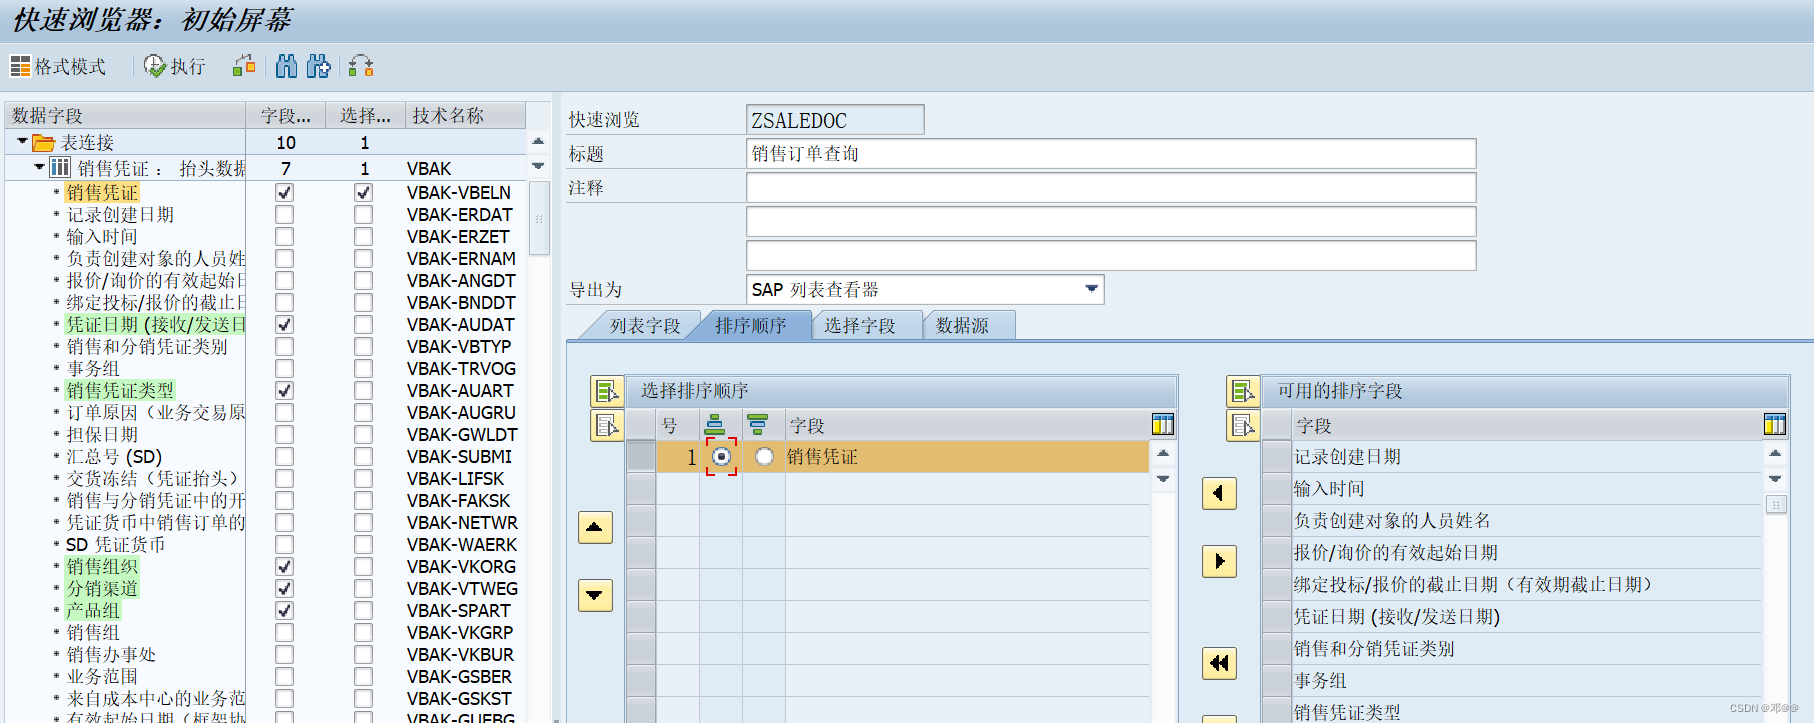Viewport: 1814px width, 723px height.
Task: Move selected sort field up
Action: click(x=595, y=527)
